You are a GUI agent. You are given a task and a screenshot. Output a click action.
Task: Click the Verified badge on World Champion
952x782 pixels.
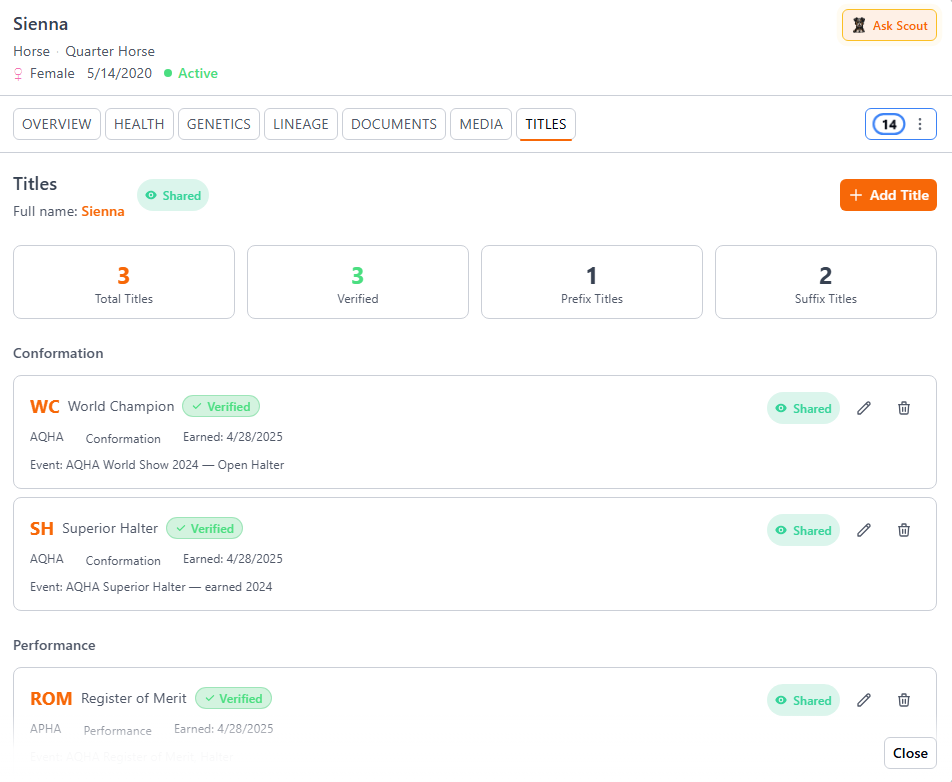[221, 406]
